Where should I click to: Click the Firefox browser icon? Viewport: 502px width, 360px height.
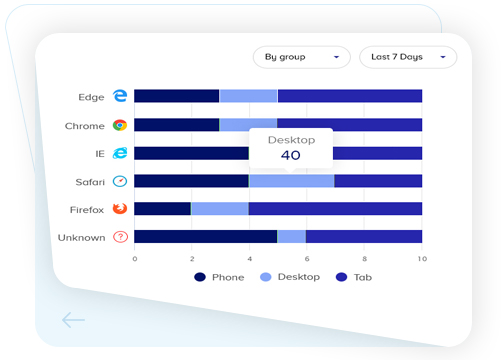pos(120,209)
